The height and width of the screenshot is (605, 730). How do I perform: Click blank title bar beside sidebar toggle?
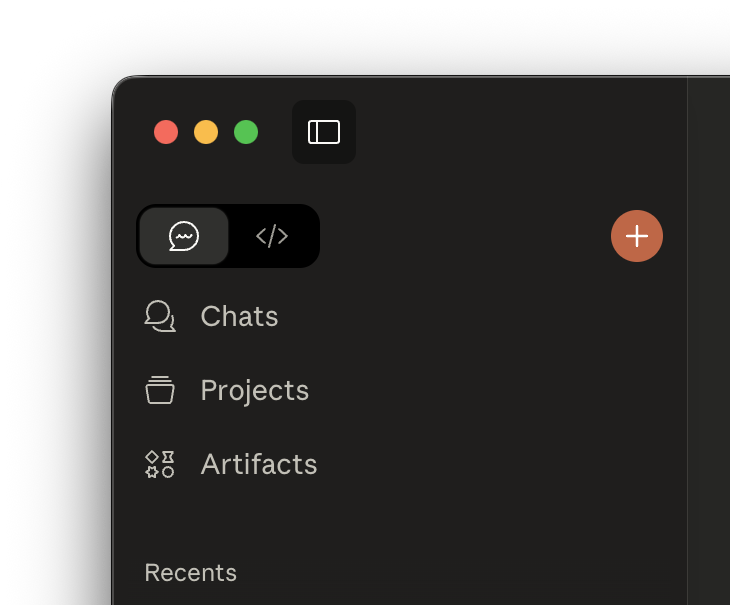[500, 130]
